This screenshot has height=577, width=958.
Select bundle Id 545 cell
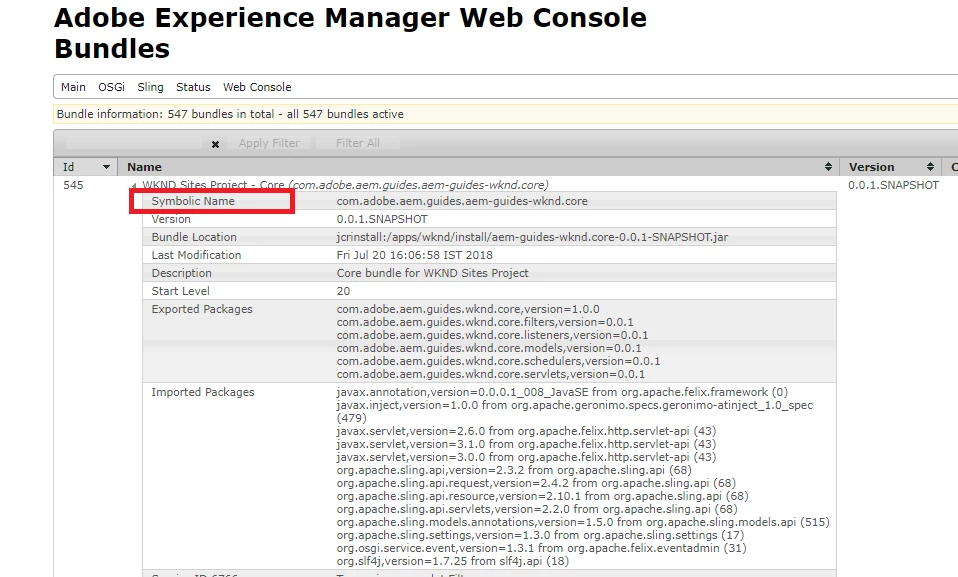(73, 185)
